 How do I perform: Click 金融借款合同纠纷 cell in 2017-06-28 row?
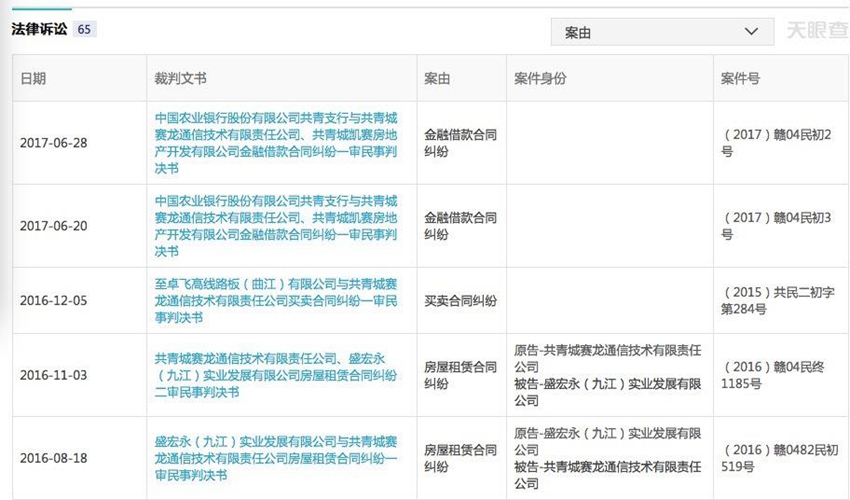tap(460, 143)
